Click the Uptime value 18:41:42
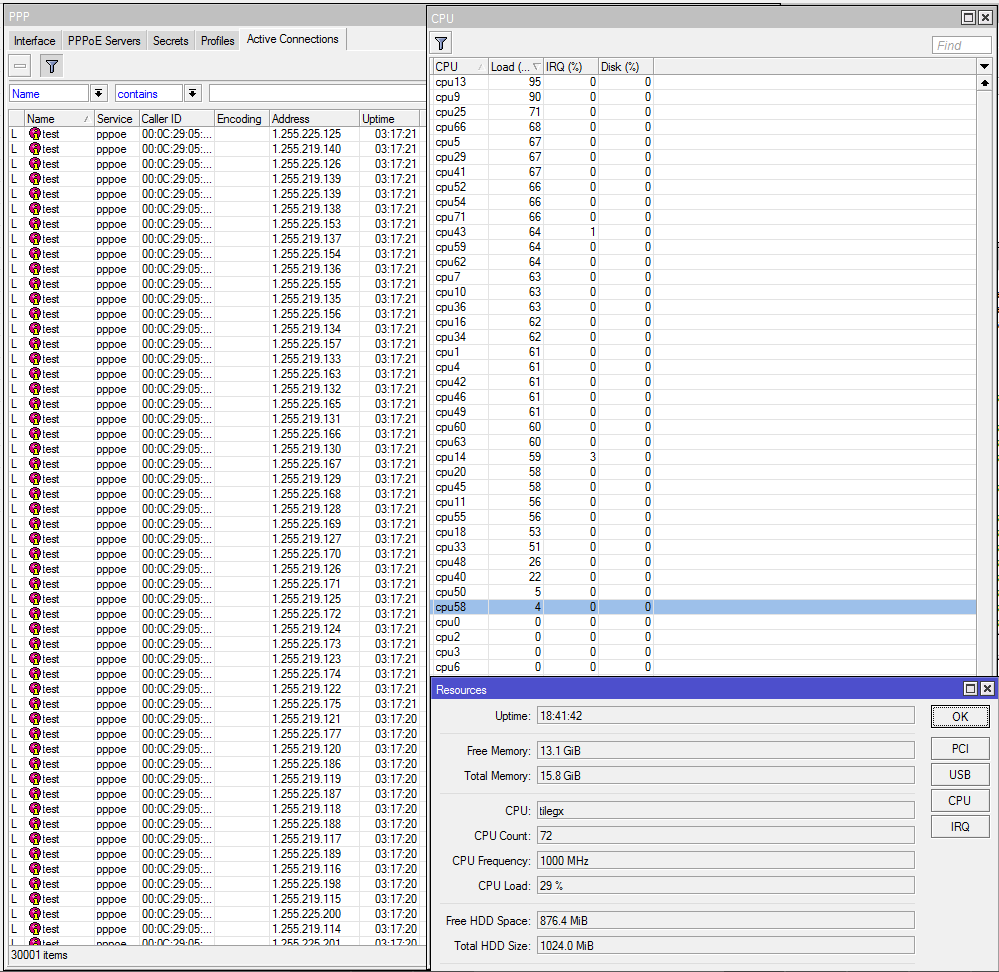 [x=726, y=716]
